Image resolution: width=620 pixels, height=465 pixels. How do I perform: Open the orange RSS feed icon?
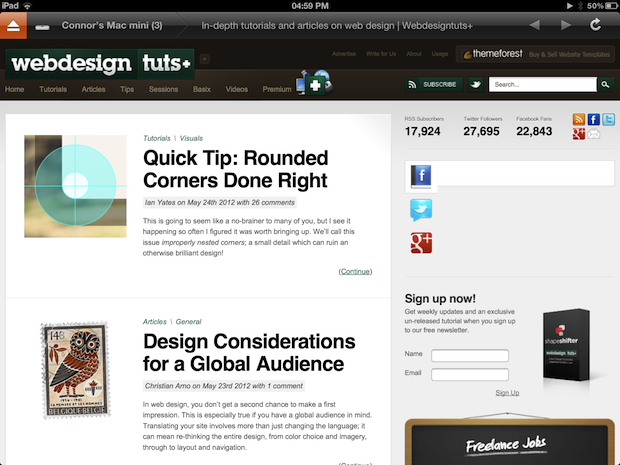click(578, 119)
